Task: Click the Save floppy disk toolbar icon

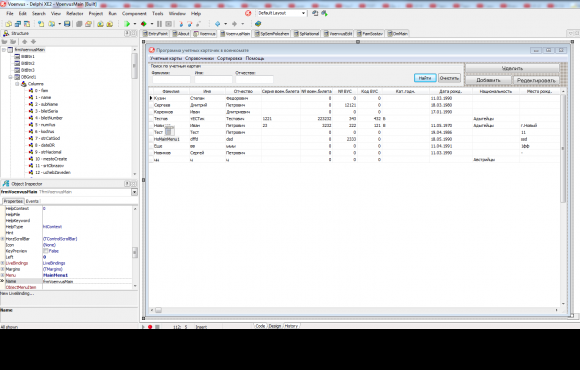Action: point(67,24)
